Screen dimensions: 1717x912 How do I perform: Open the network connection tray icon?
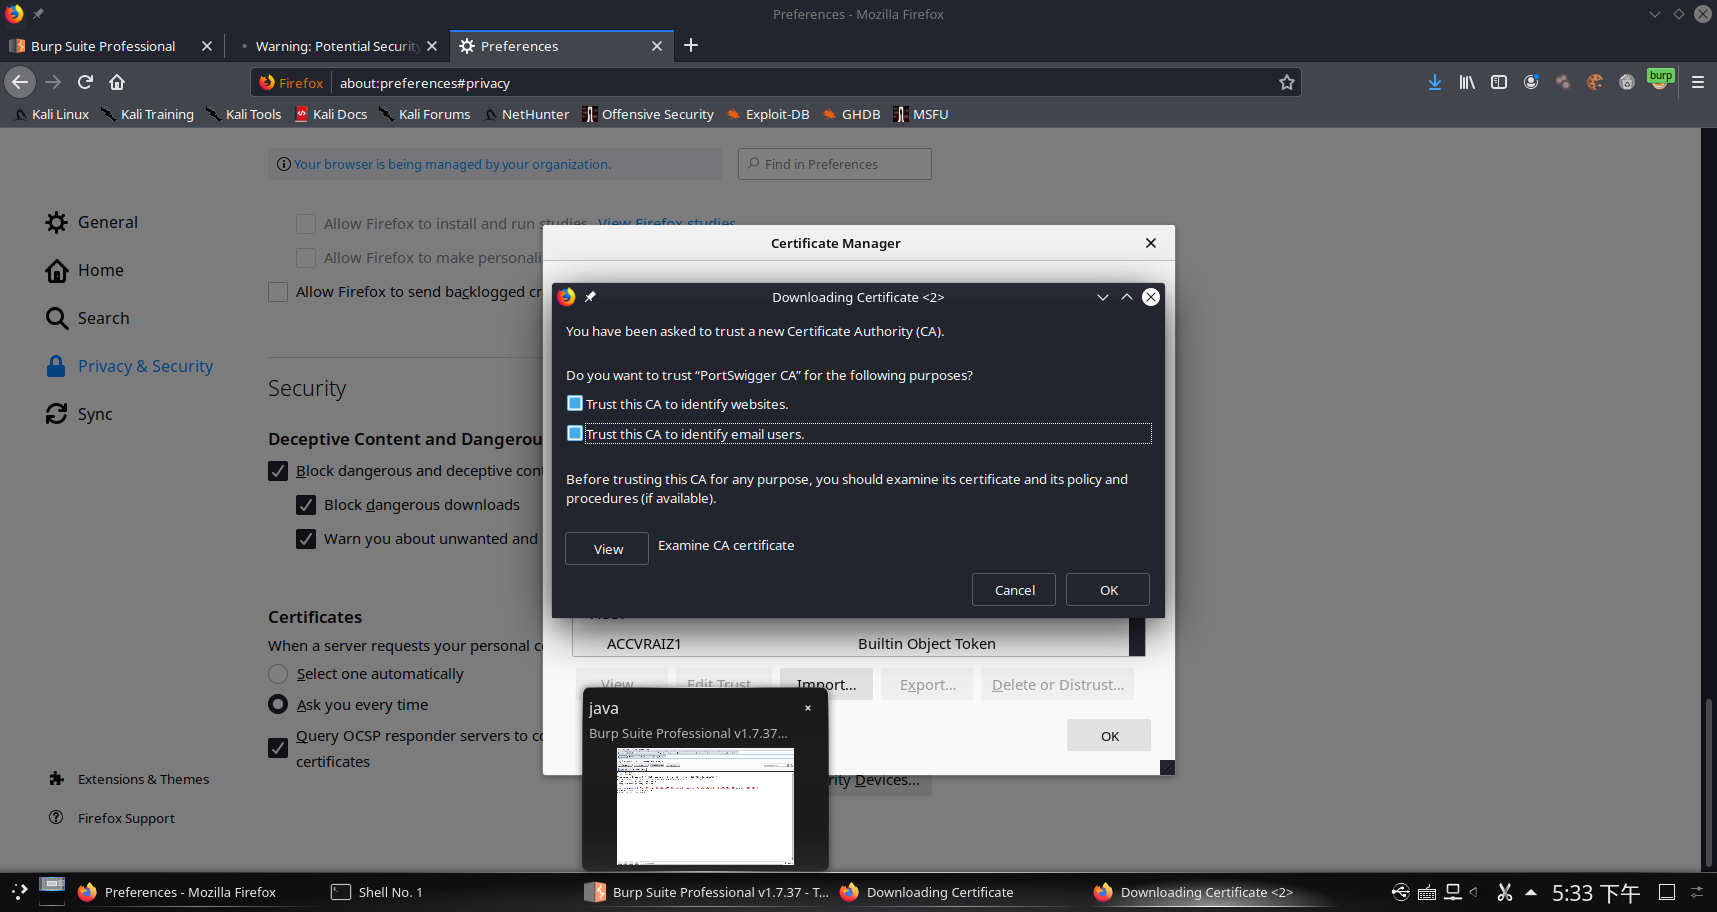[x=1454, y=892]
